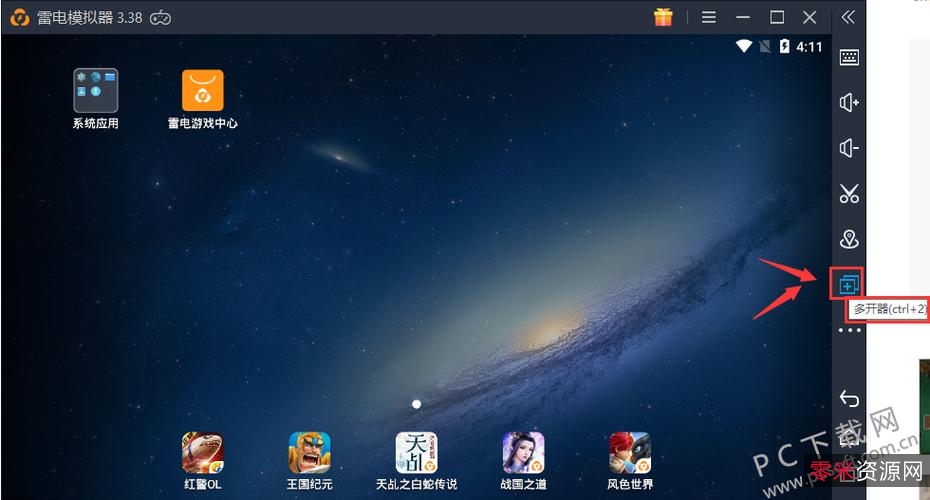Launch 天乩之白蛇传说 game
Image resolution: width=930 pixels, height=500 pixels.
(416, 453)
